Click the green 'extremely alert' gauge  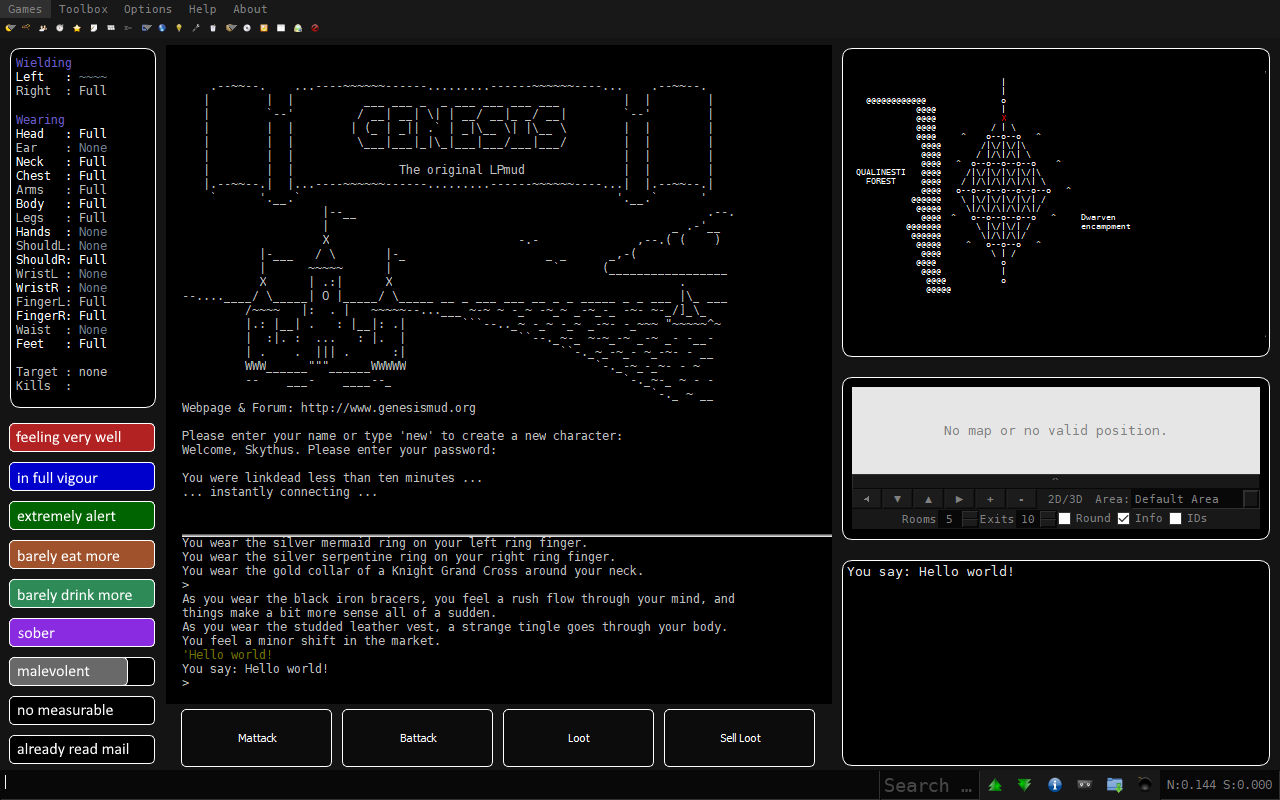[82, 516]
